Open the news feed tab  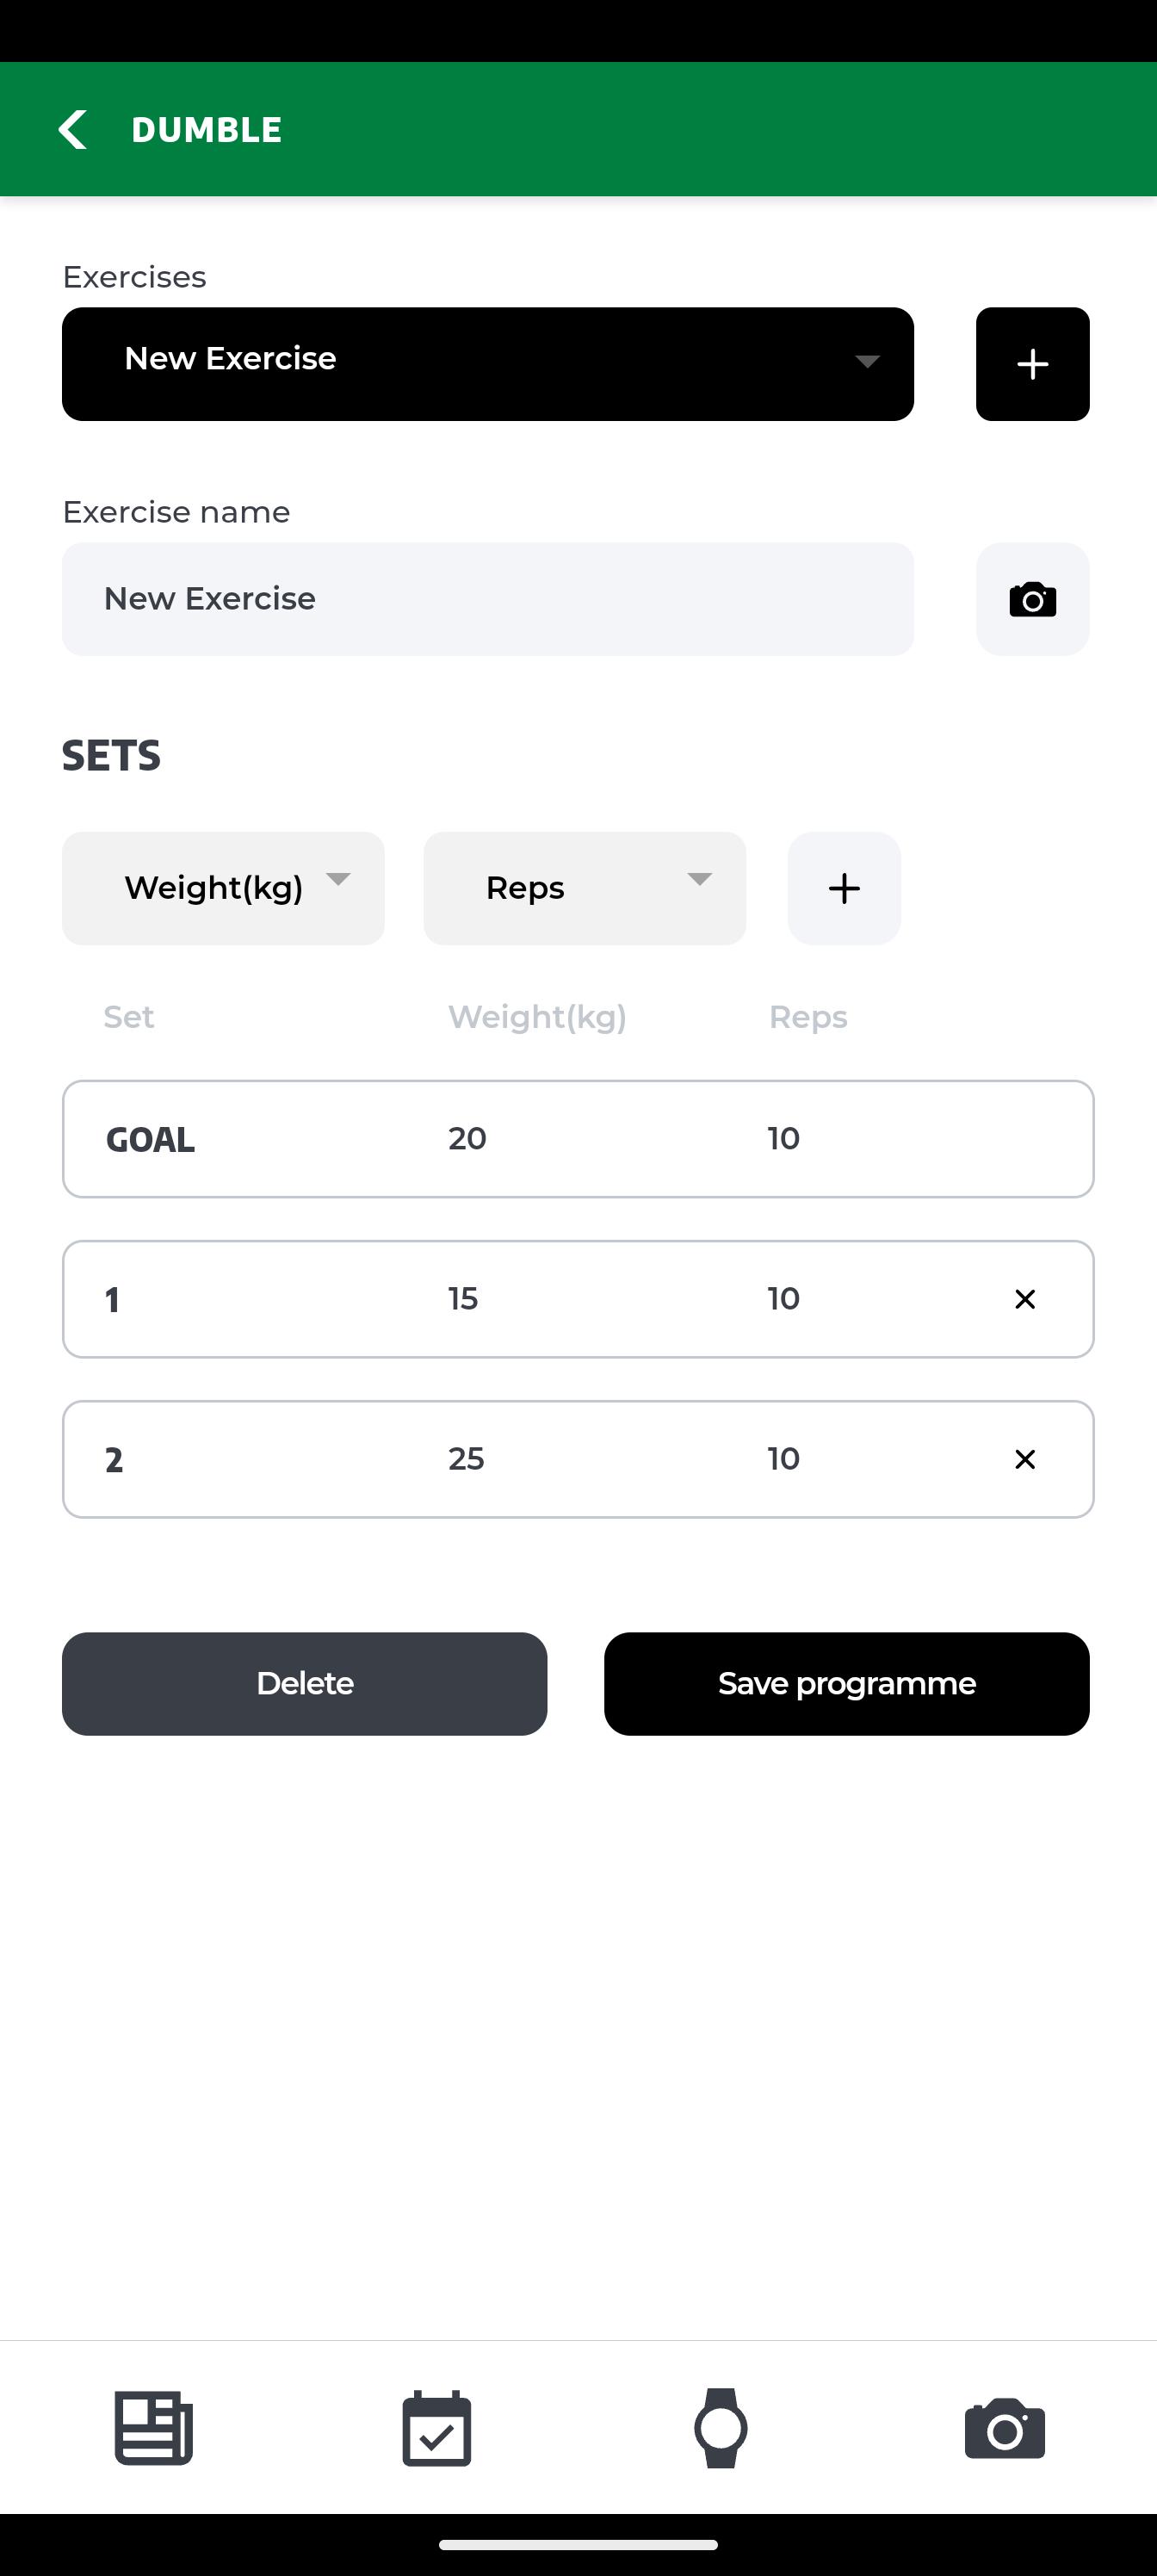(153, 2428)
